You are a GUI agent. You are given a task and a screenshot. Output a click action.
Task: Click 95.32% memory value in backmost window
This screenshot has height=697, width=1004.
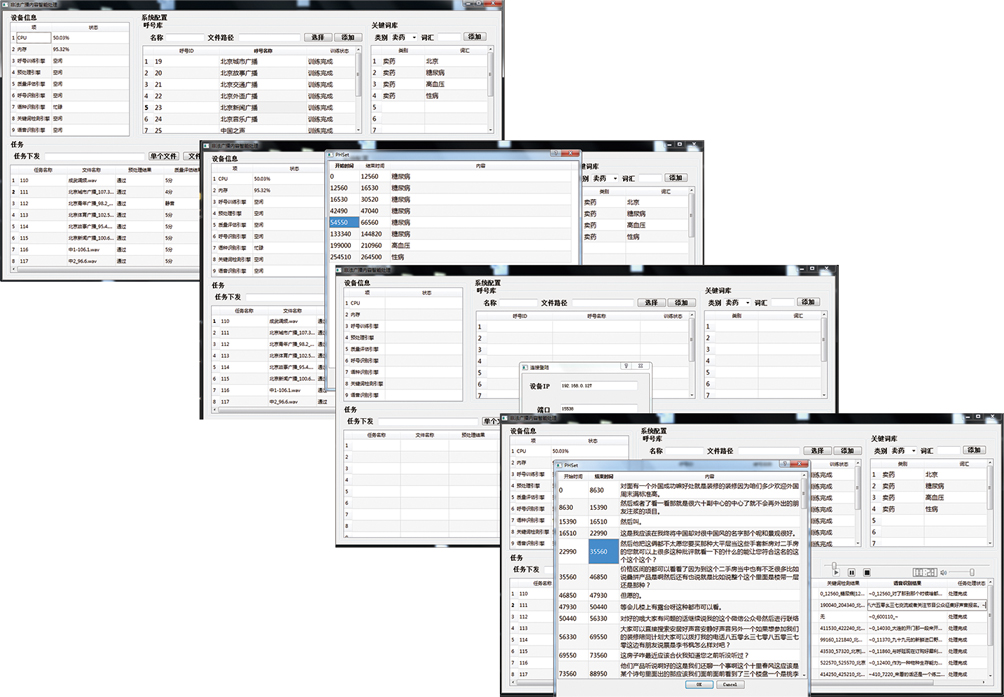coord(61,49)
